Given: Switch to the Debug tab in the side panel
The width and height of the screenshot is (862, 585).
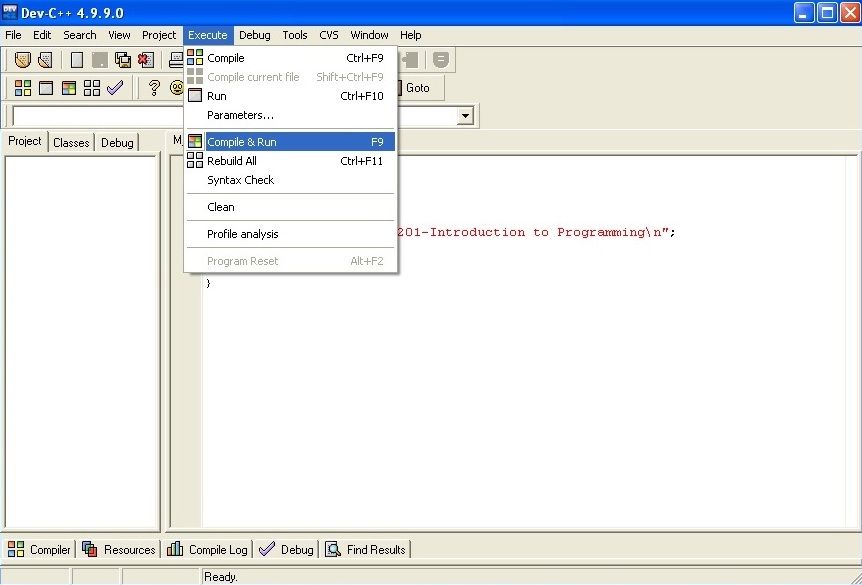Looking at the screenshot, I should pyautogui.click(x=117, y=143).
